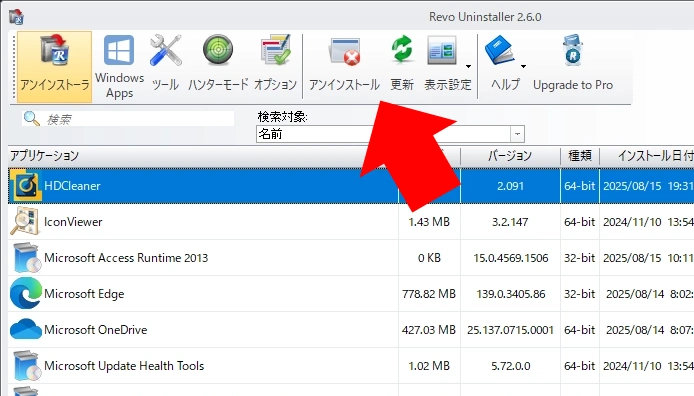This screenshot has width=694, height=396.
Task: Click install date 2025/08/15 10:11
Action: coord(647,258)
